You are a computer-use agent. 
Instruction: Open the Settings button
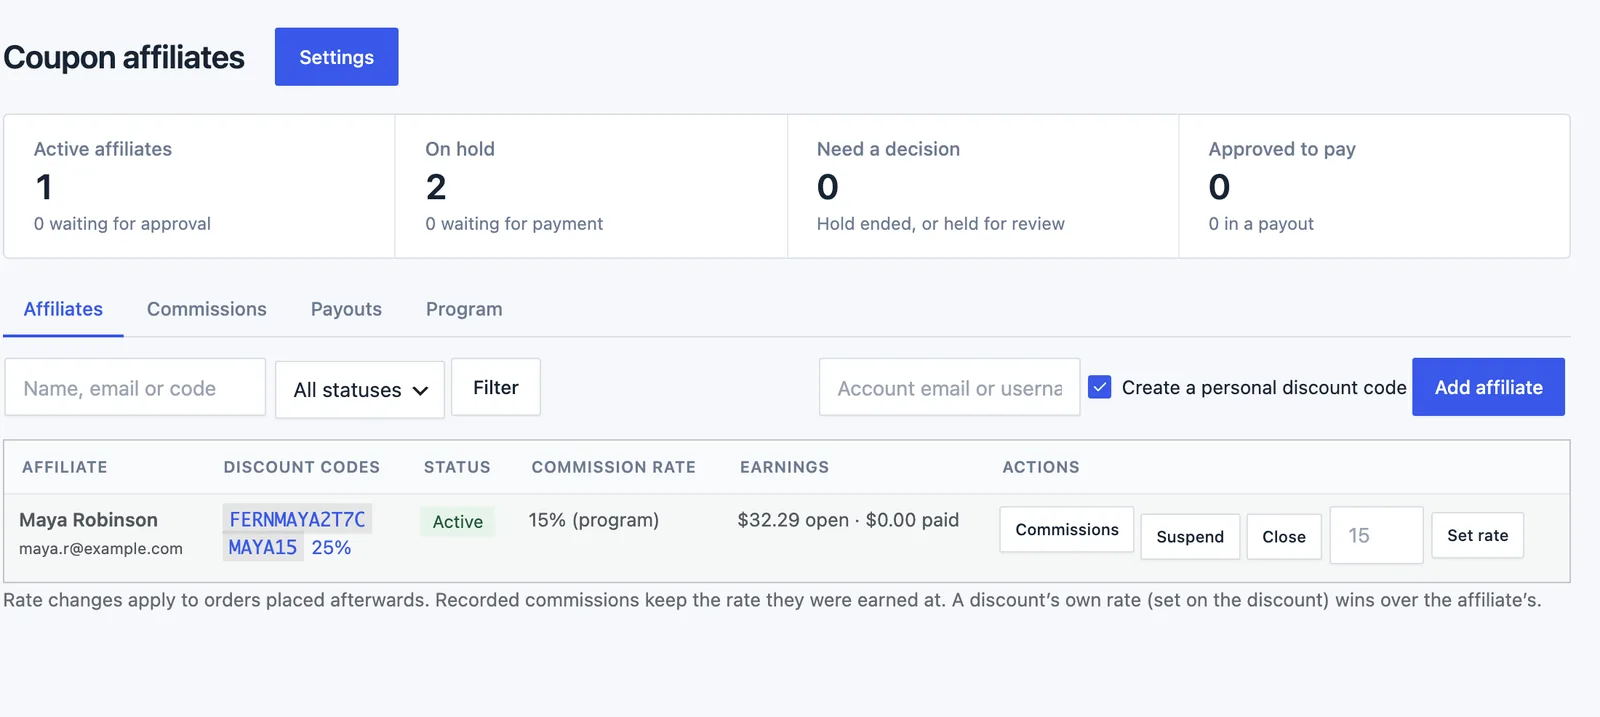pyautogui.click(x=336, y=57)
